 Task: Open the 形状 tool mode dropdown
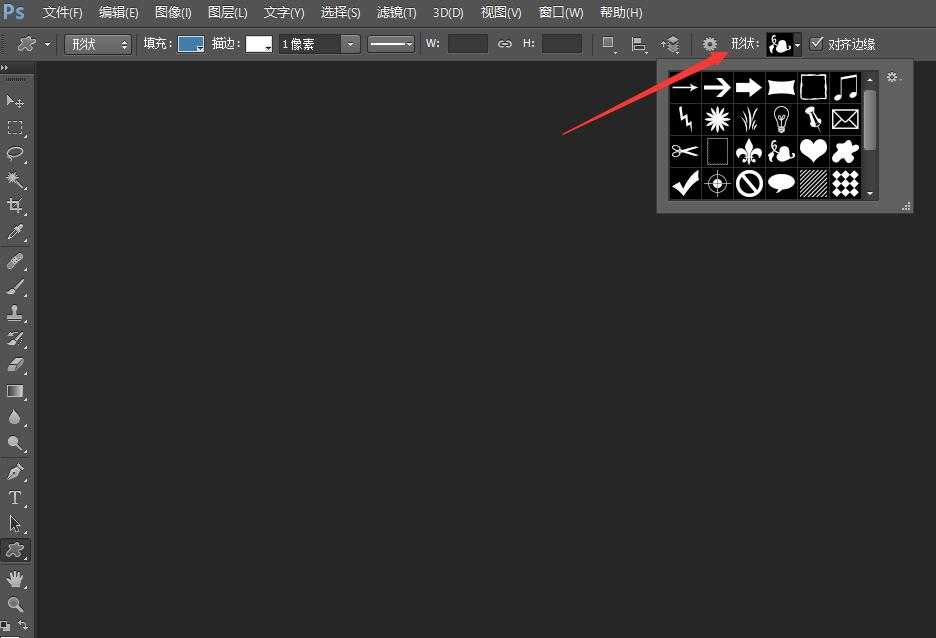point(98,44)
